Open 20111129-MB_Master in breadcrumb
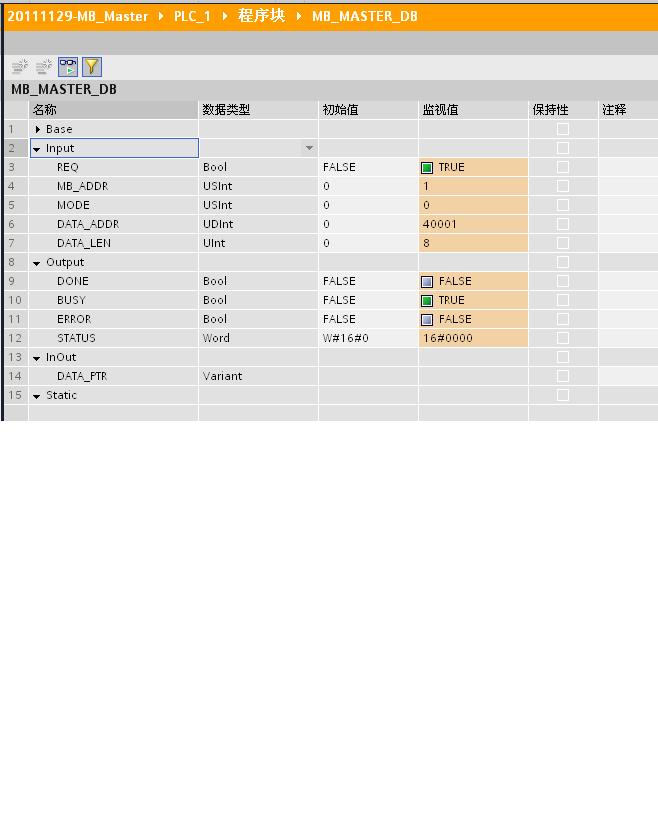The width and height of the screenshot is (658, 825). coord(78,16)
